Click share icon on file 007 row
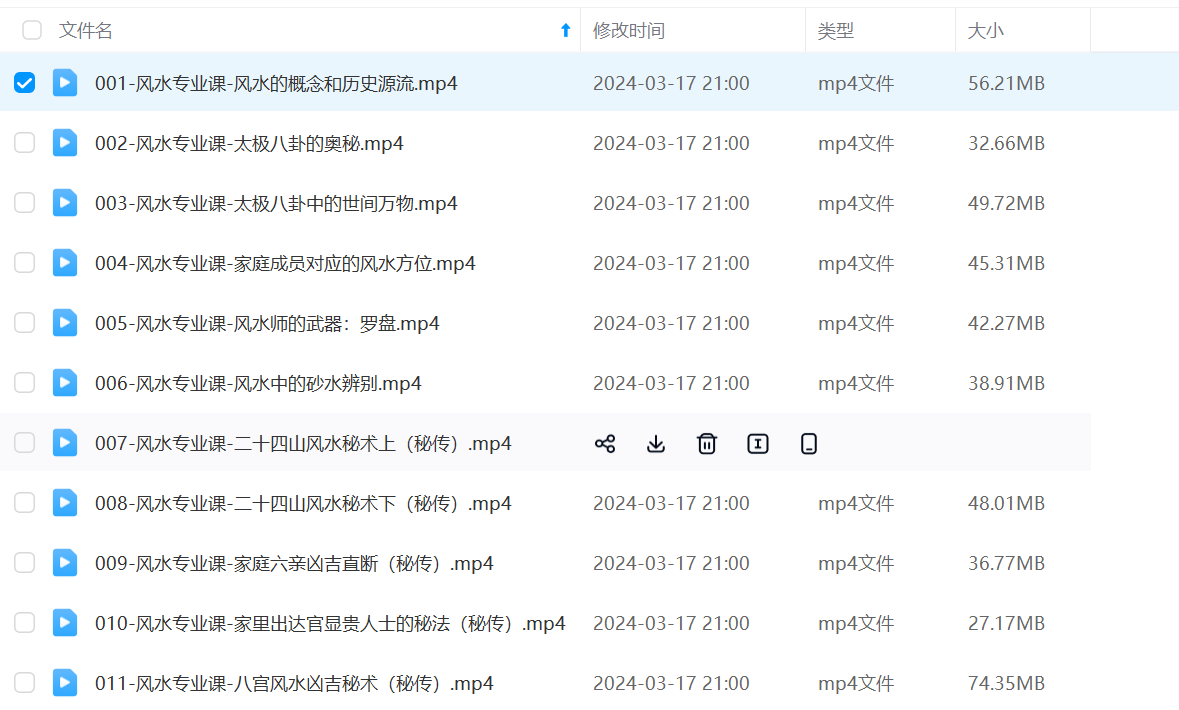The height and width of the screenshot is (710, 1179). point(605,444)
